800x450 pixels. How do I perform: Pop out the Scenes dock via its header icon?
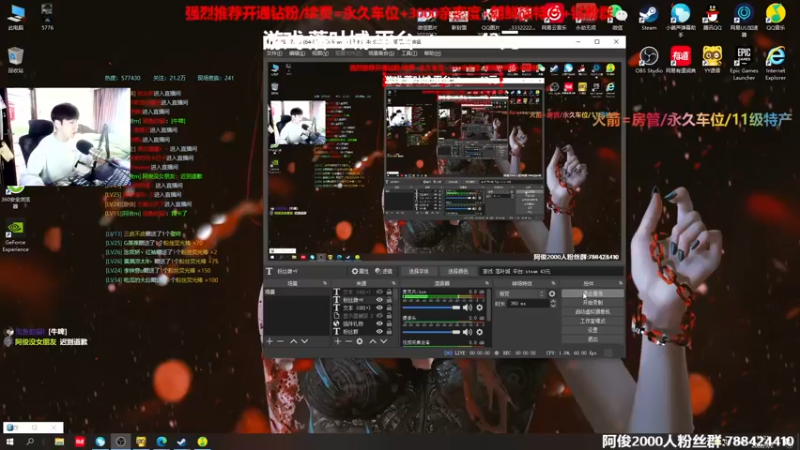[x=325, y=283]
